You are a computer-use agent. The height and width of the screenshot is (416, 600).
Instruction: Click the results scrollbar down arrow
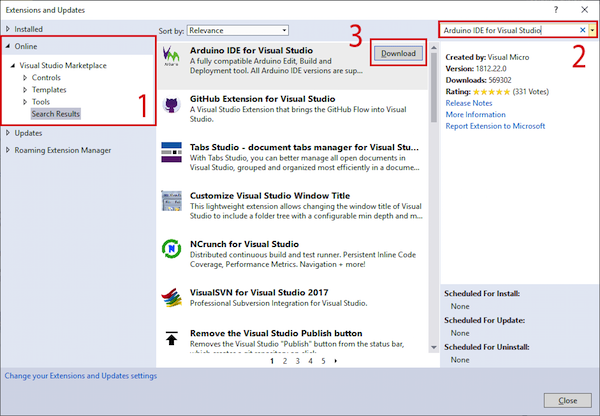click(434, 347)
